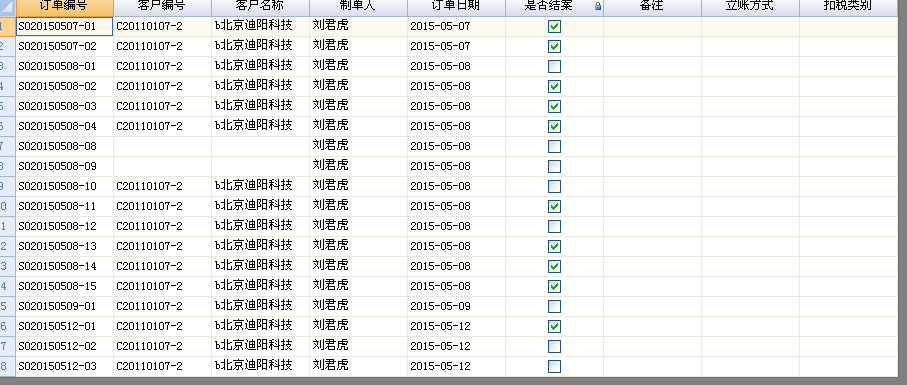This screenshot has height=385, width=907.
Task: Tick the 是否结案 box for S020150509-01
Action: pos(554,306)
